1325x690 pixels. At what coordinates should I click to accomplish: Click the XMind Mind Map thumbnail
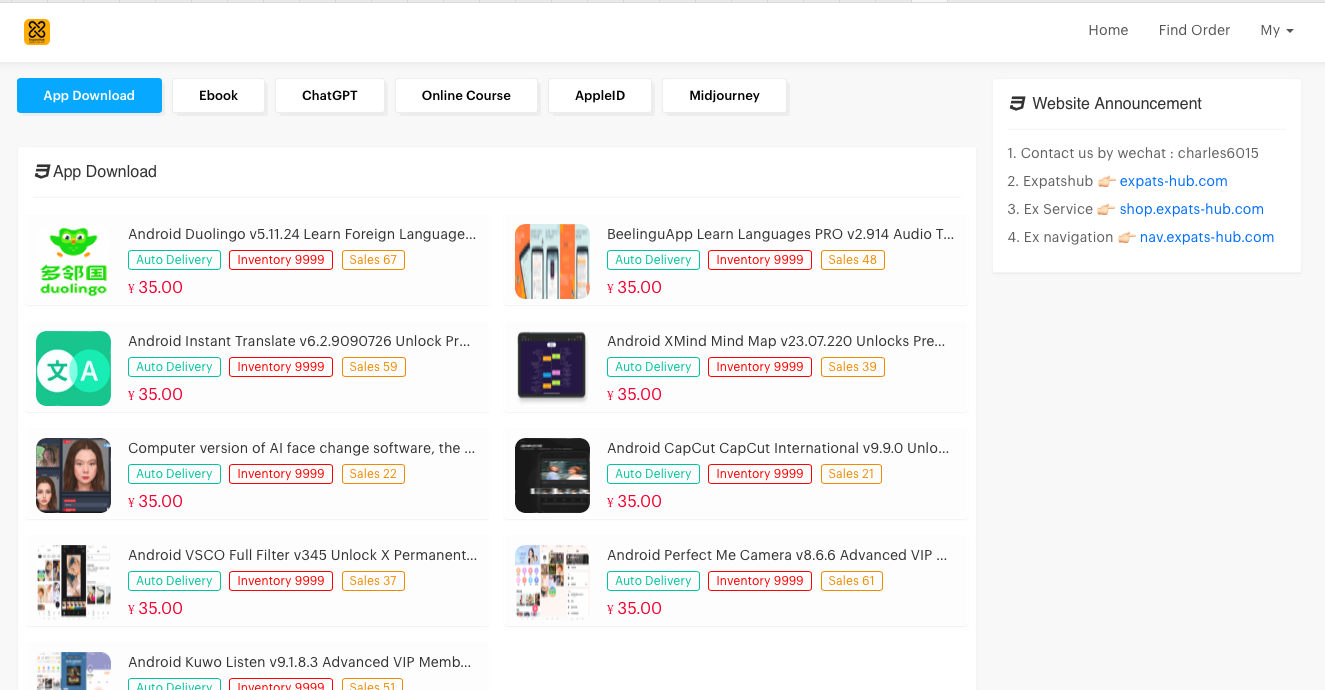[552, 368]
